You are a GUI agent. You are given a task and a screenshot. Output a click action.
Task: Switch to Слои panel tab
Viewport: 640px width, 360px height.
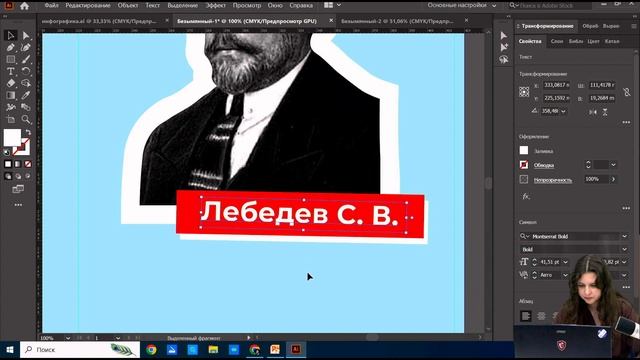pos(557,41)
